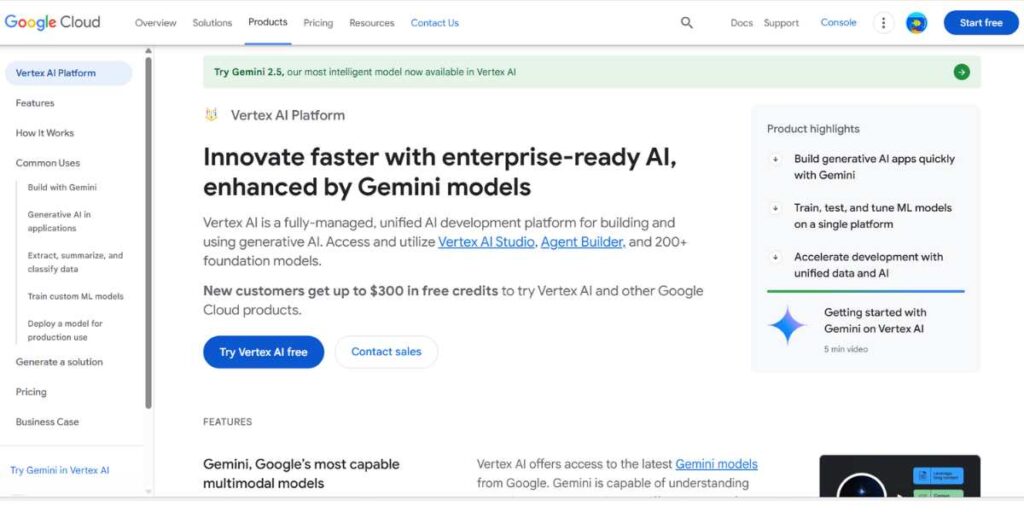Click the Vertex AI Platform product icon

[211, 115]
